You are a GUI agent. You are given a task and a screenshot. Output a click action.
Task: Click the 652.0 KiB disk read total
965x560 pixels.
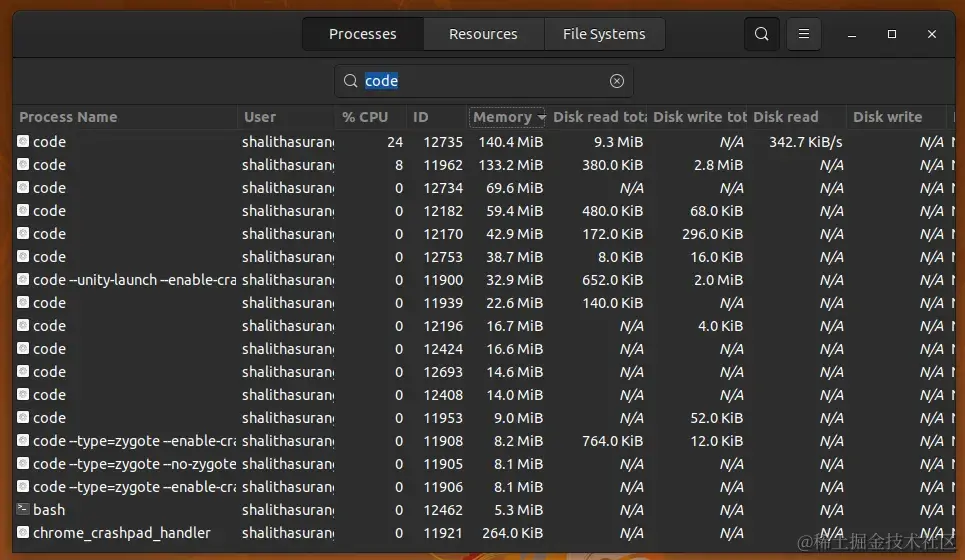(x=612, y=280)
